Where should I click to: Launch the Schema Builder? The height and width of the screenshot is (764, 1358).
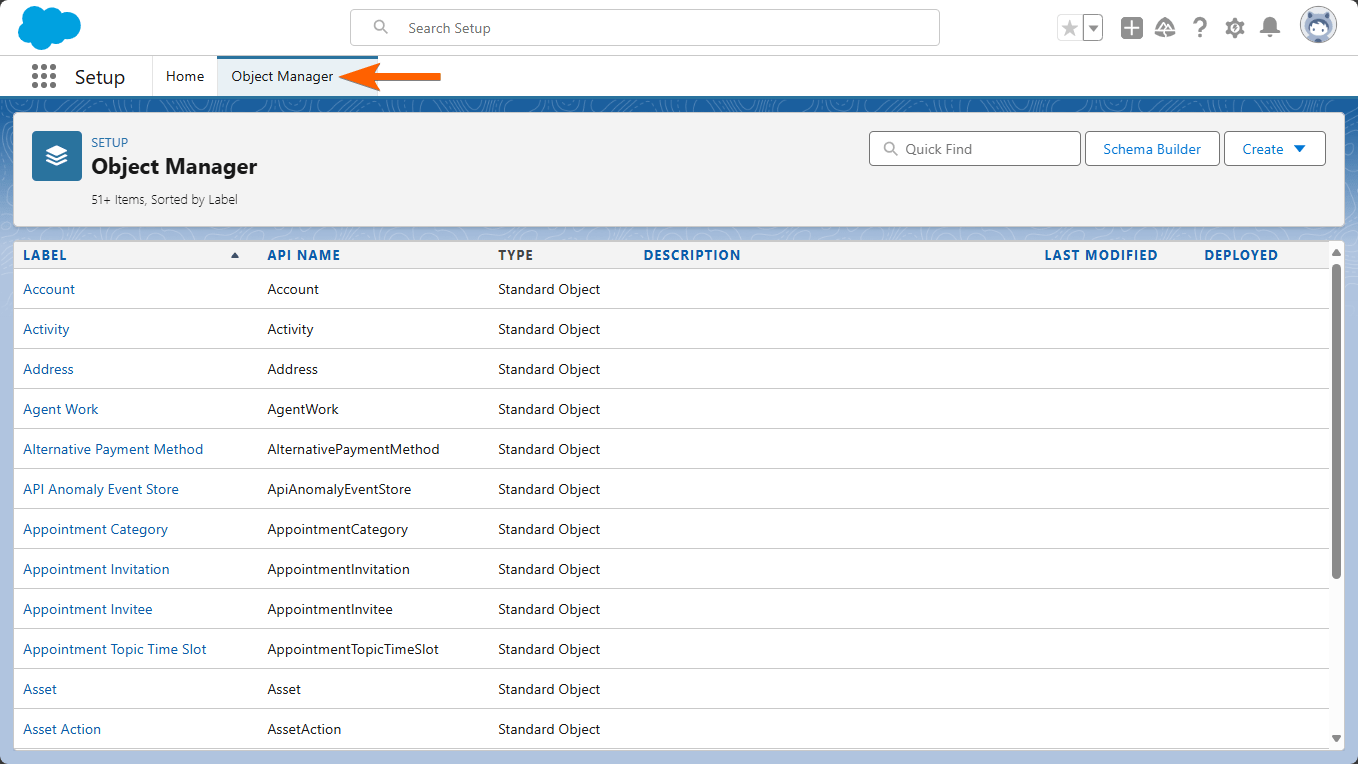[1152, 149]
